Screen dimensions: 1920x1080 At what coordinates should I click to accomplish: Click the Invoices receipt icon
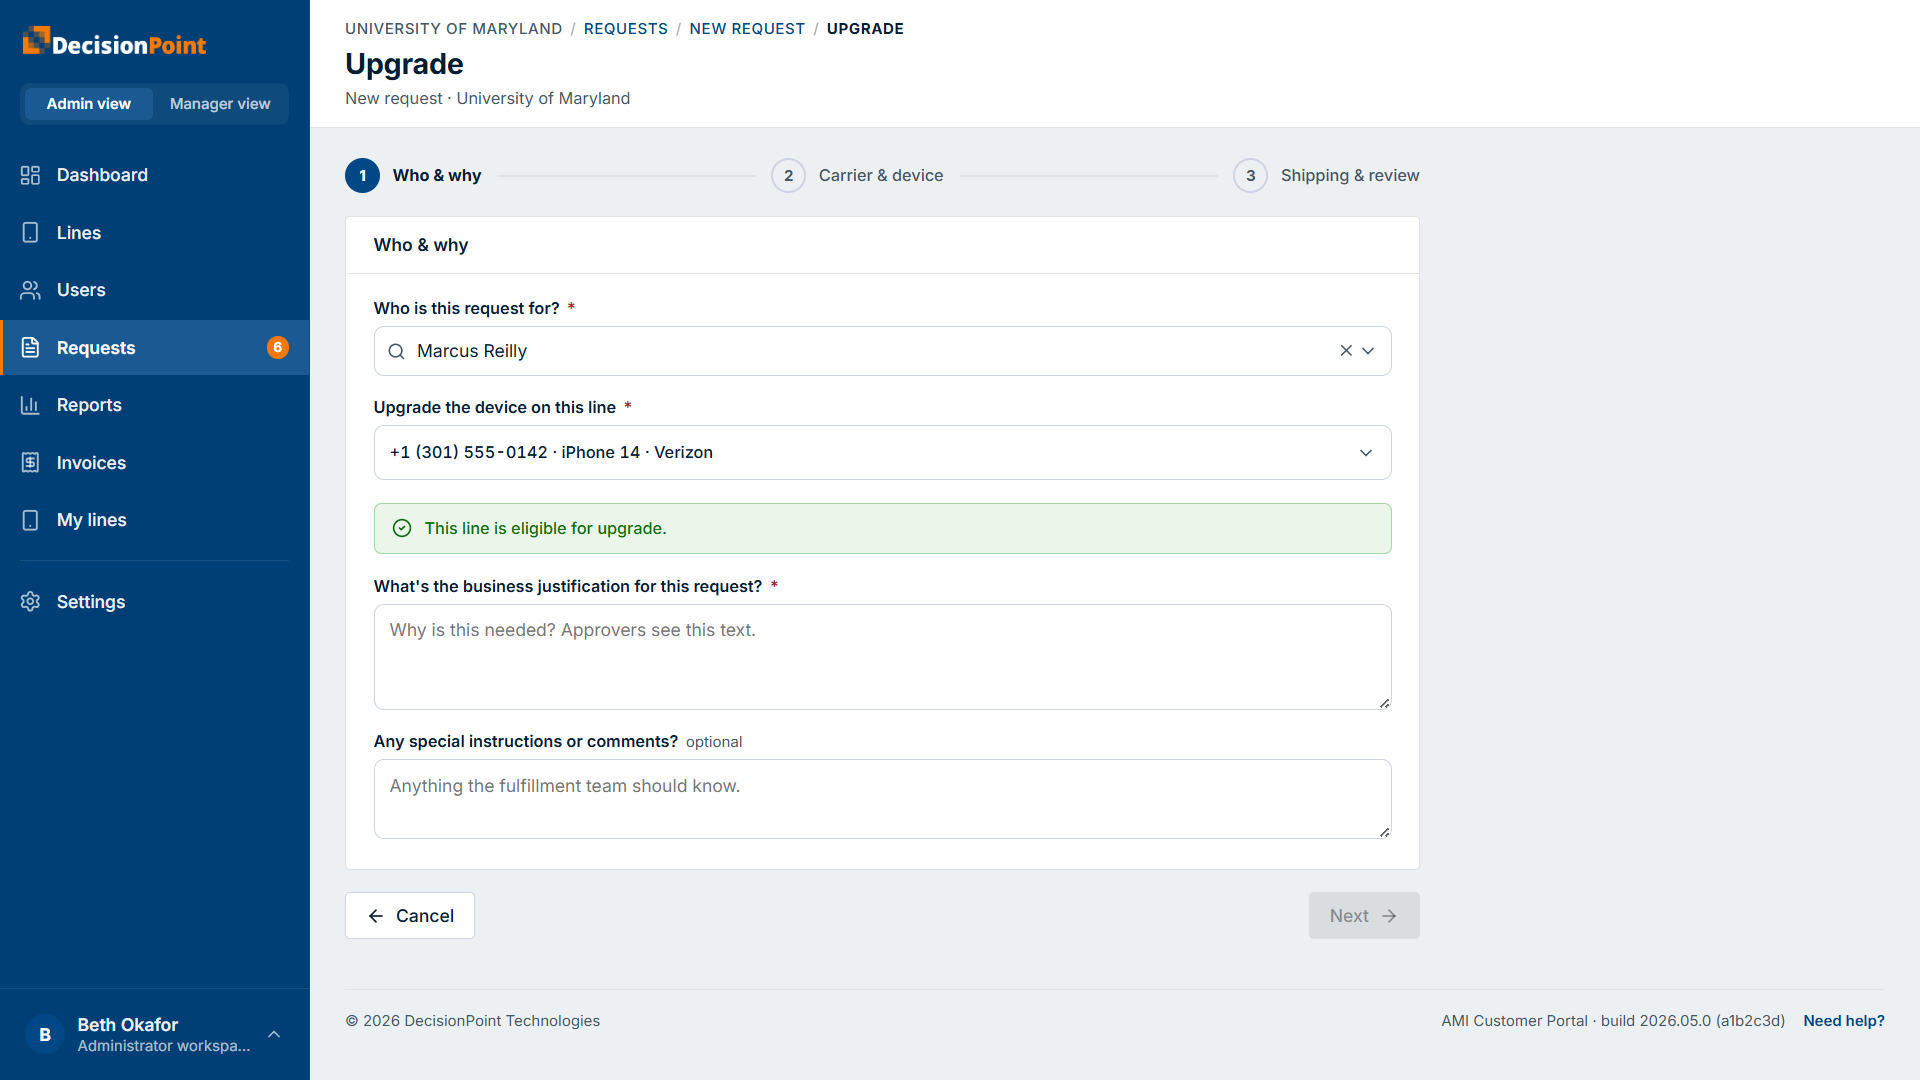(30, 463)
